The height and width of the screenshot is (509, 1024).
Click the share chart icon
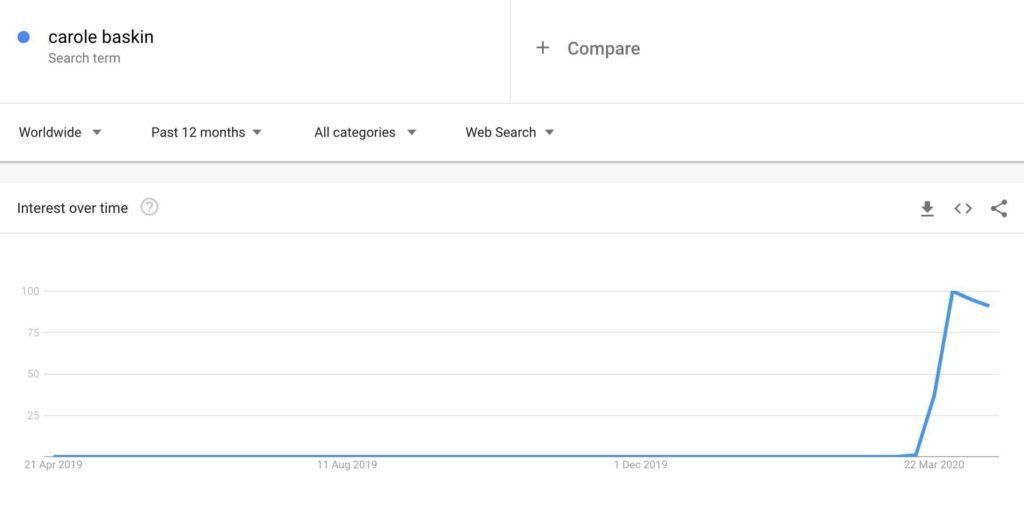998,208
